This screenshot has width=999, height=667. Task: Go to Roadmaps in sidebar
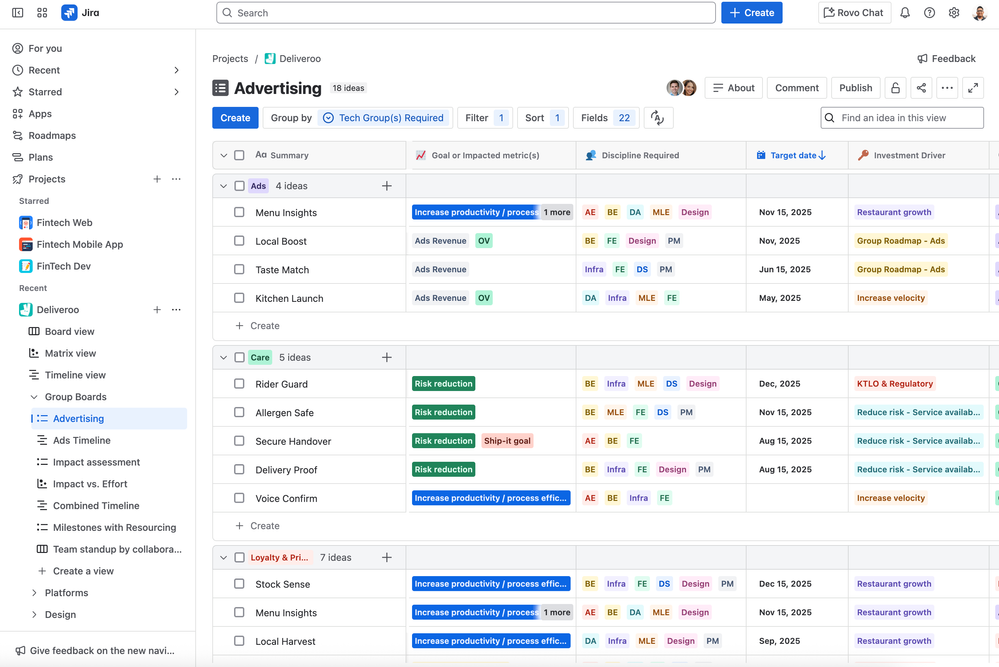coord(52,135)
